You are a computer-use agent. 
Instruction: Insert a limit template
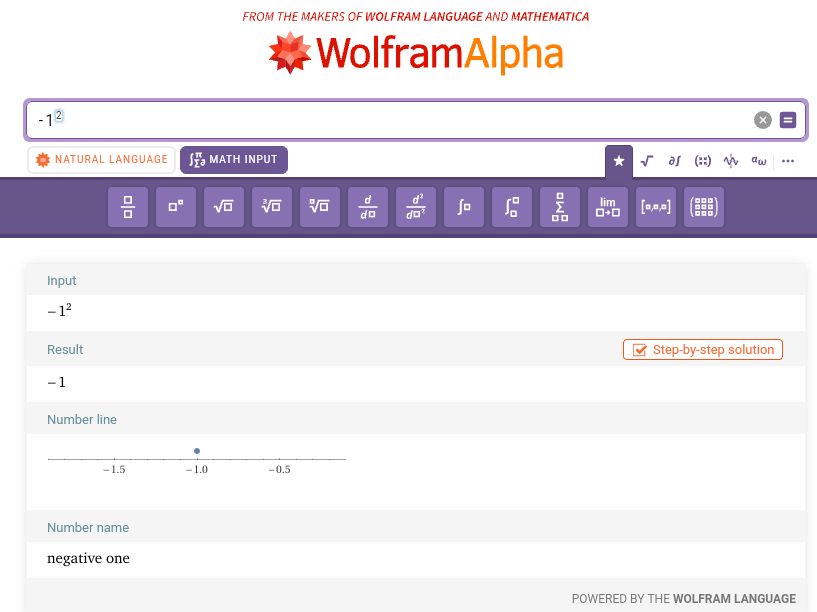tap(608, 207)
